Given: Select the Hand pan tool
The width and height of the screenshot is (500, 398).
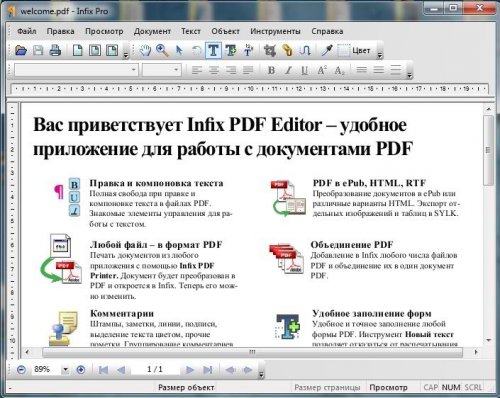Looking at the screenshot, I should click(145, 51).
